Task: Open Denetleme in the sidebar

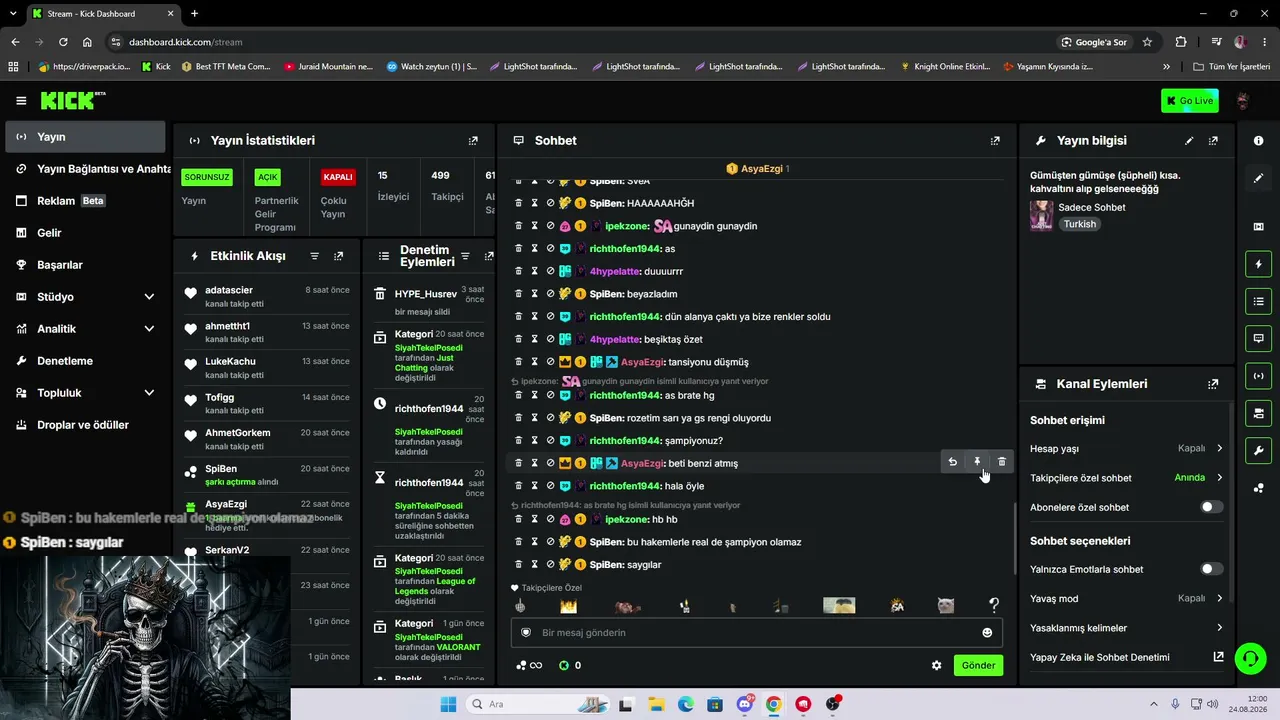Action: tap(85, 361)
